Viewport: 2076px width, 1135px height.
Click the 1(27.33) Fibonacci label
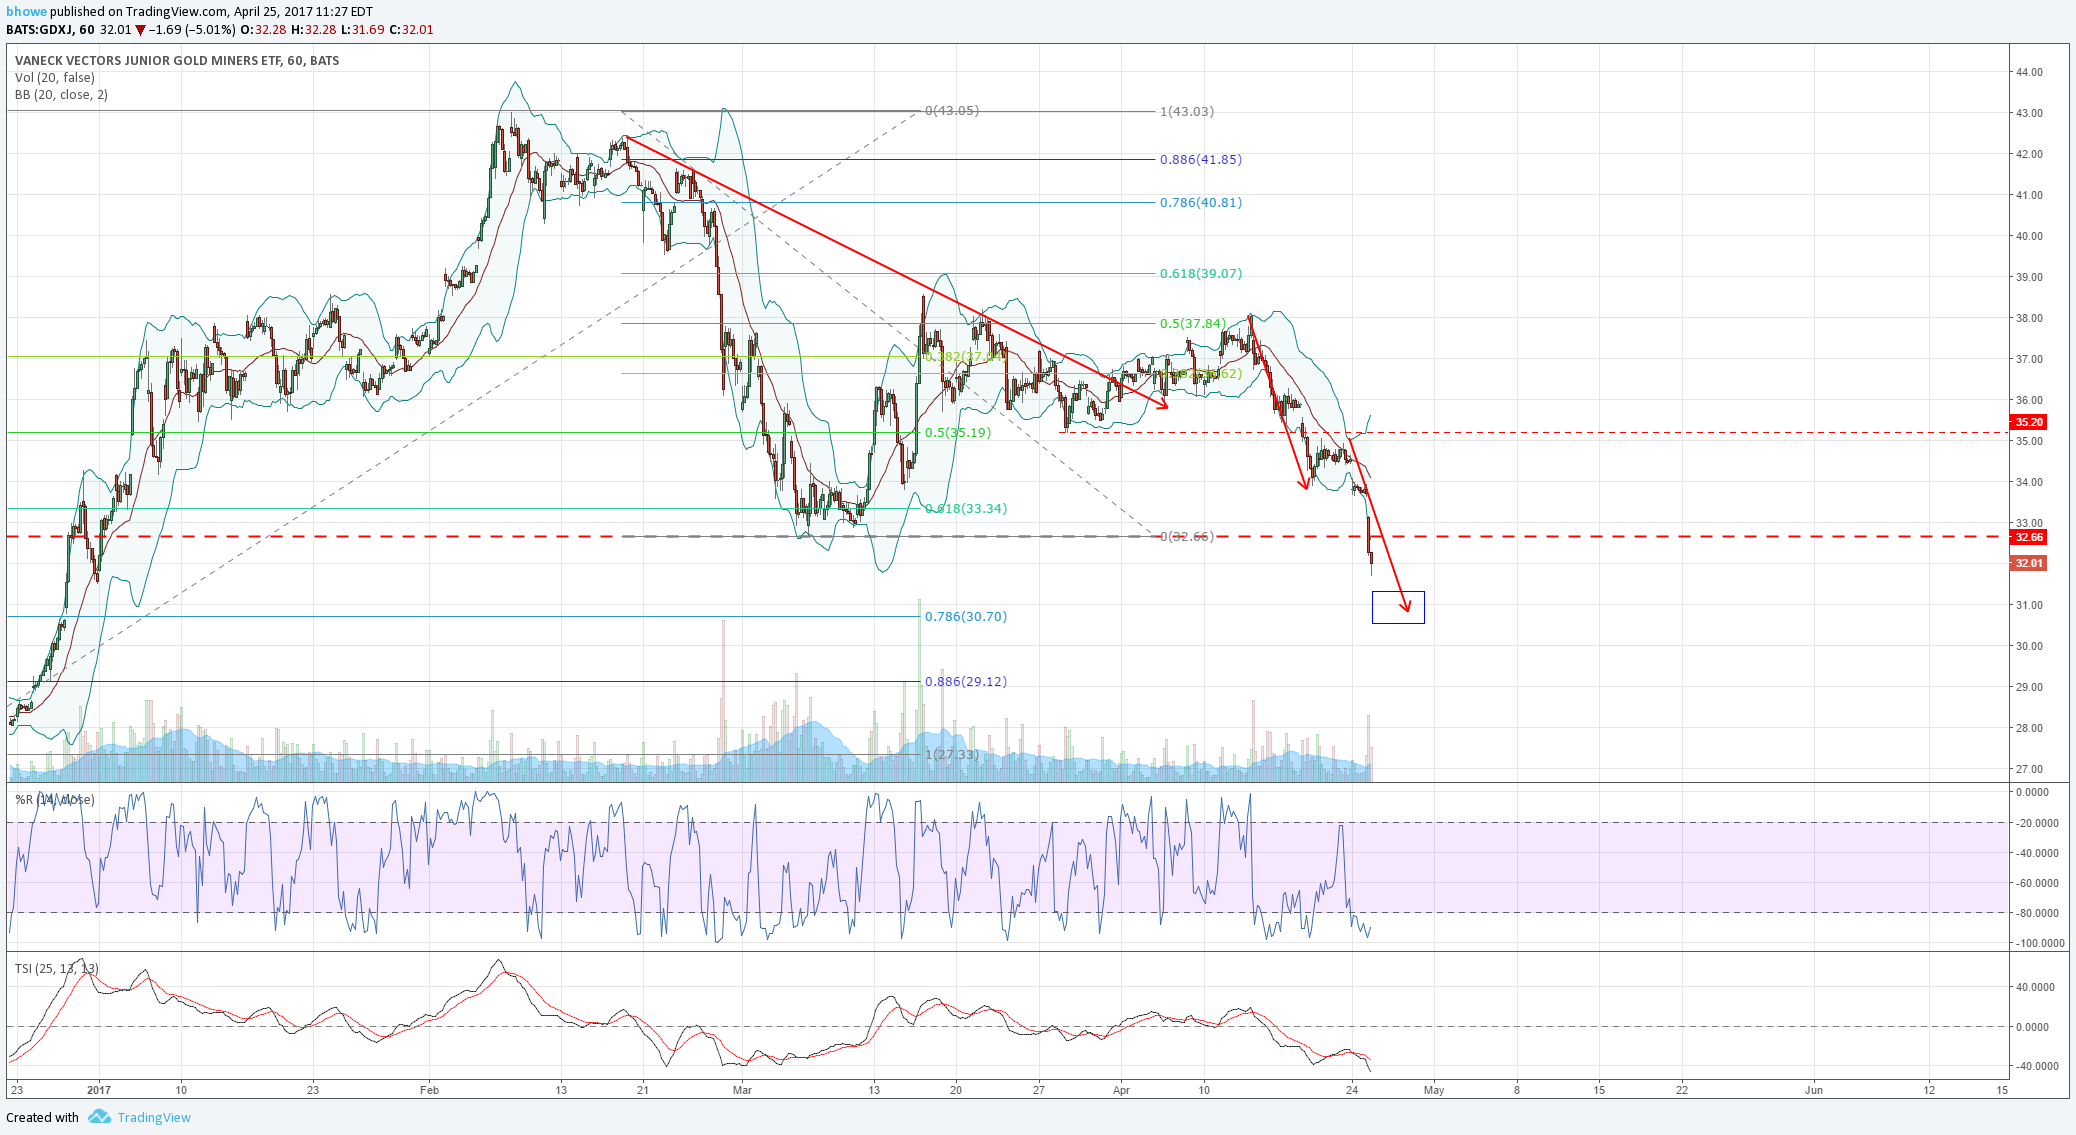952,755
